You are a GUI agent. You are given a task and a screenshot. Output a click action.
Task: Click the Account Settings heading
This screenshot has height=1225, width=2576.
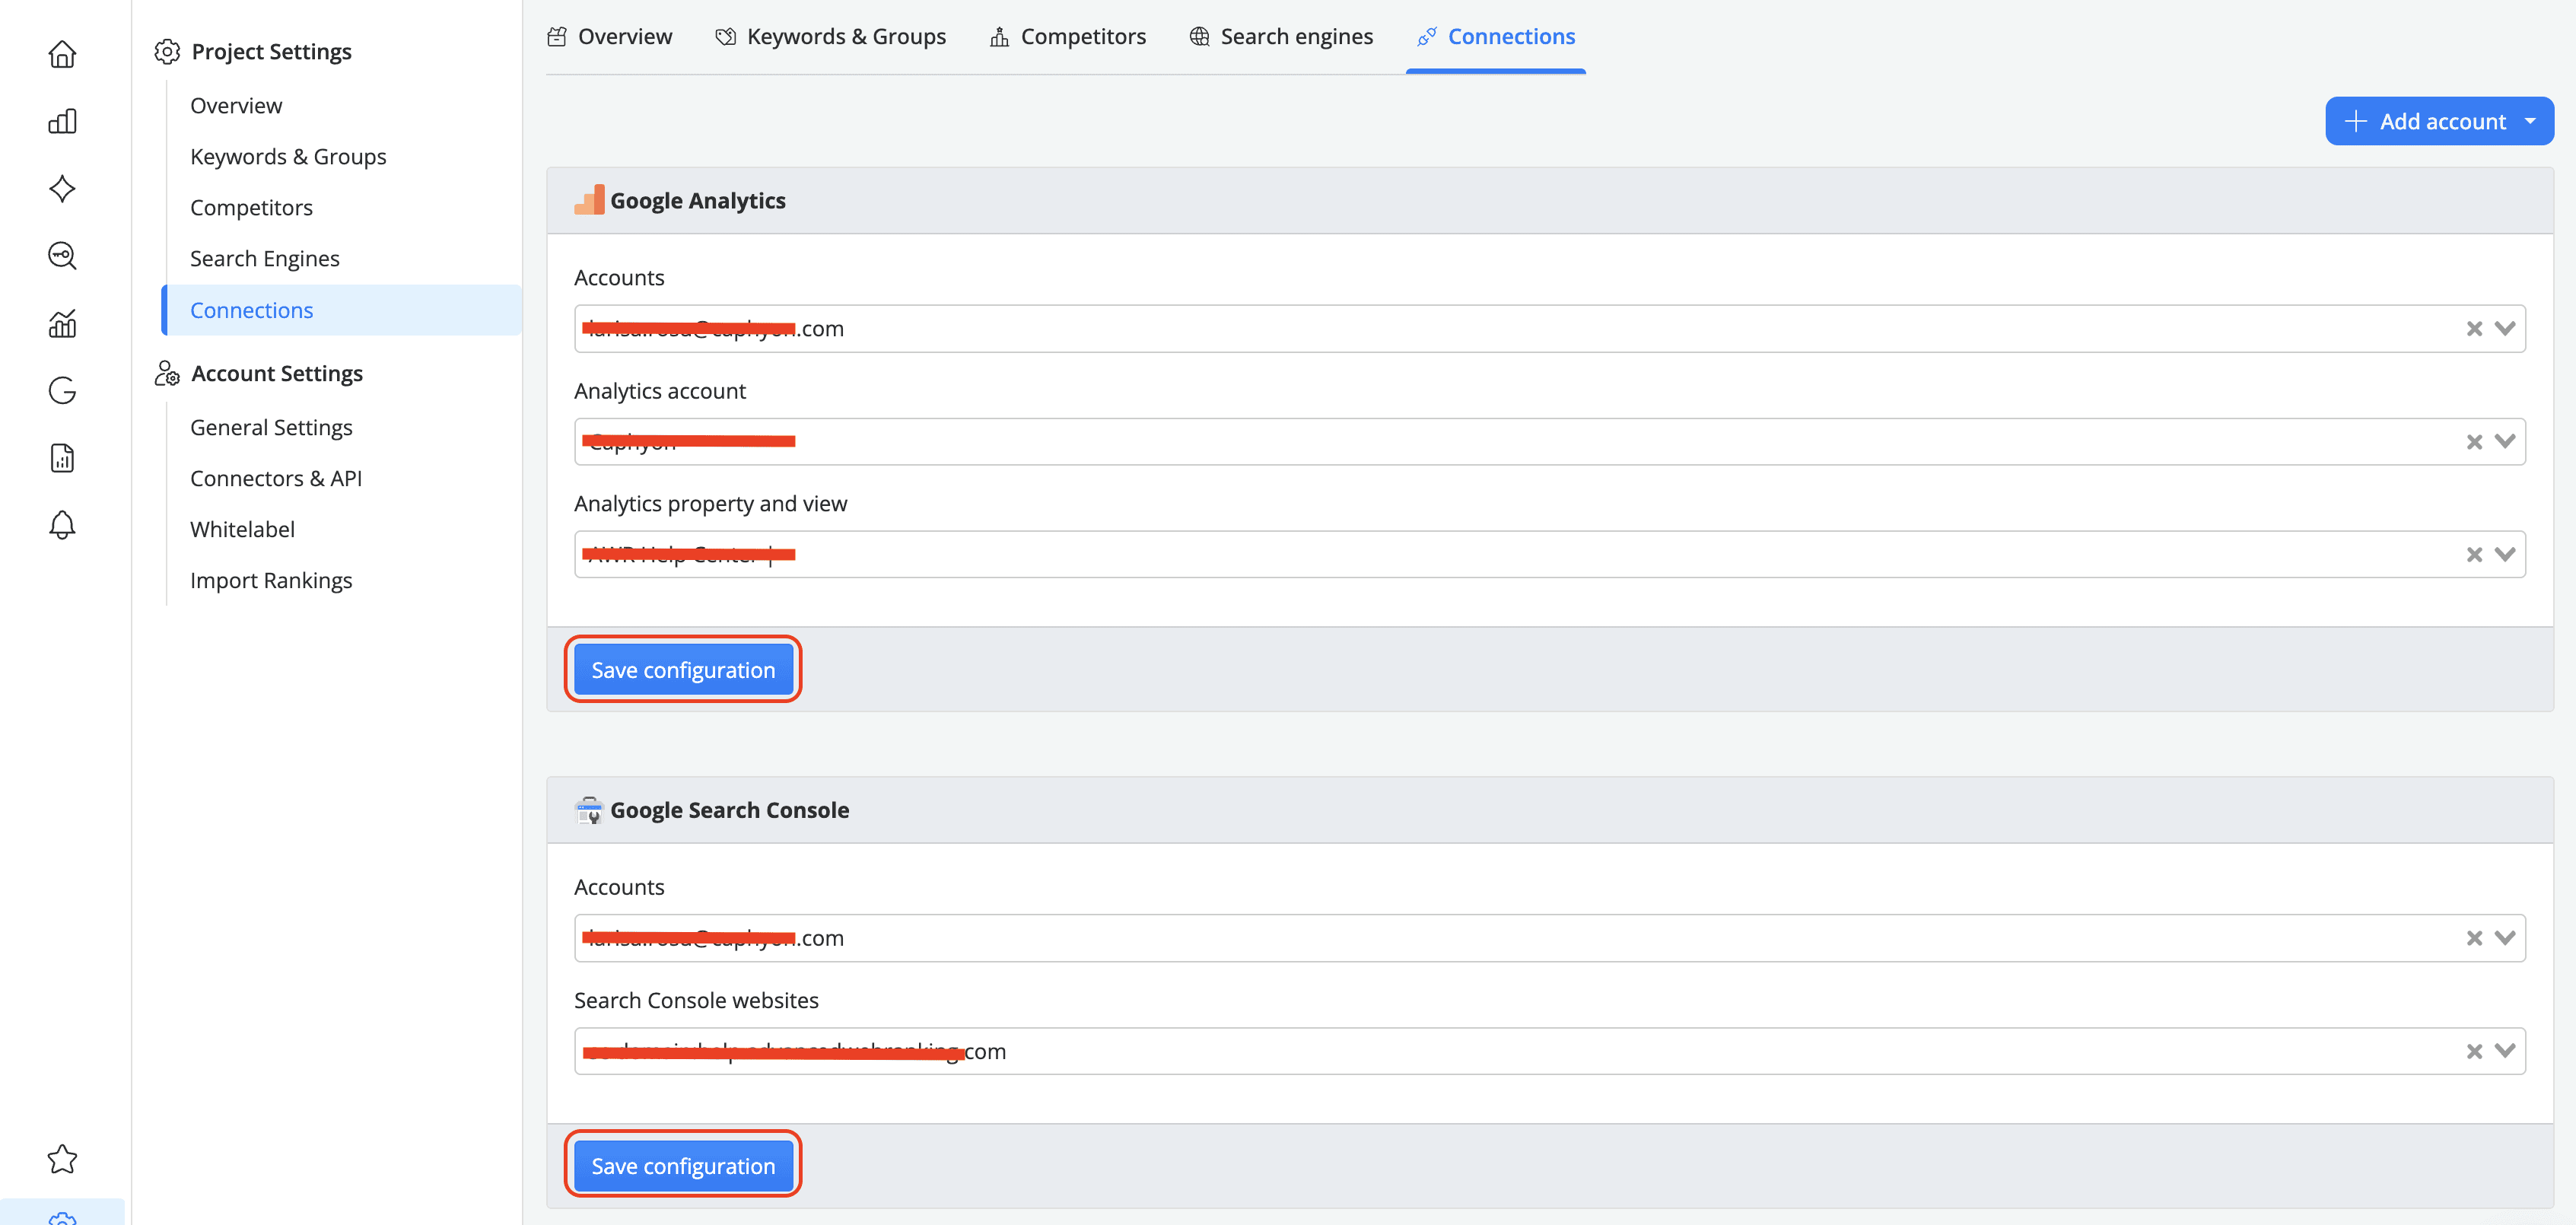coord(277,373)
